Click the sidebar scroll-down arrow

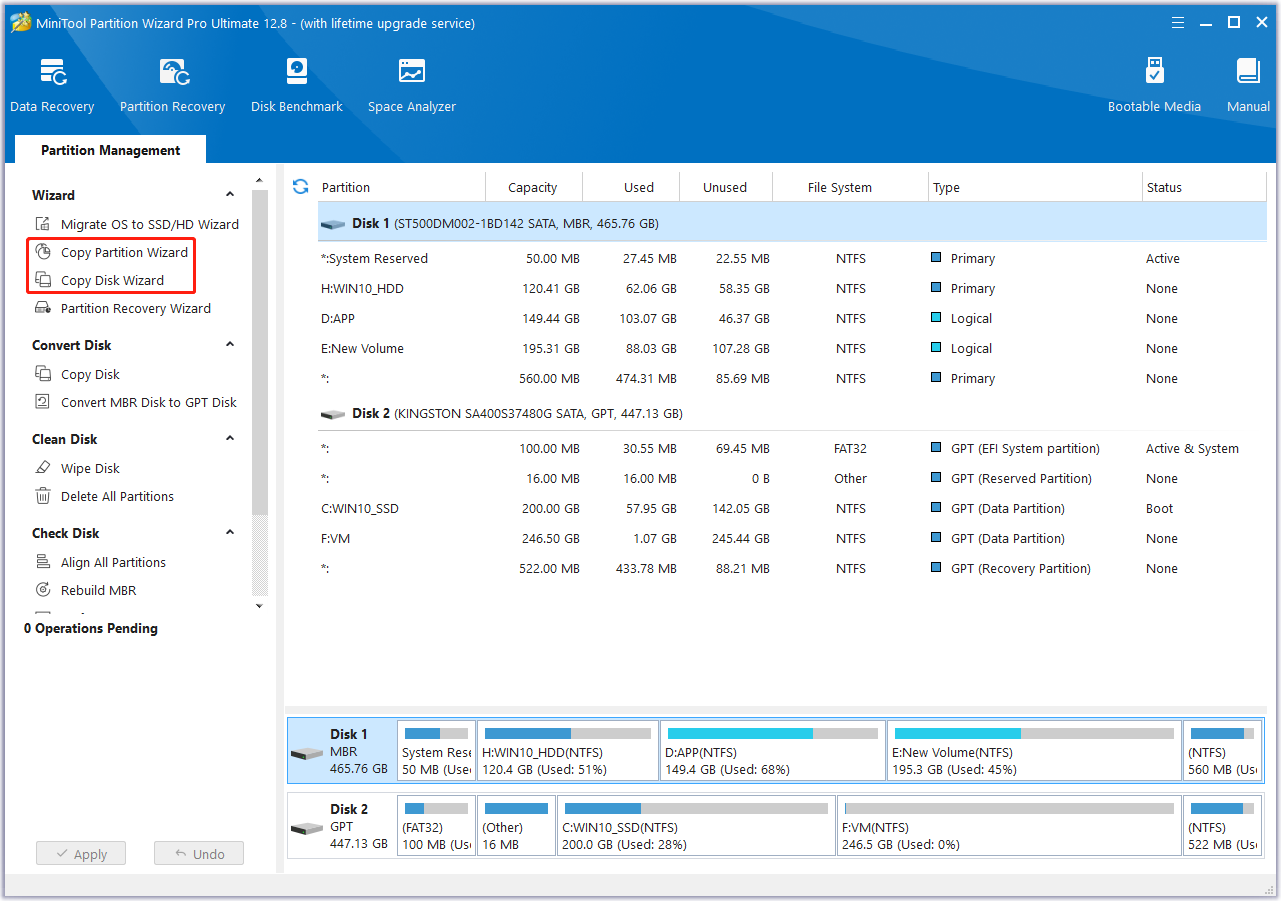pyautogui.click(x=260, y=606)
